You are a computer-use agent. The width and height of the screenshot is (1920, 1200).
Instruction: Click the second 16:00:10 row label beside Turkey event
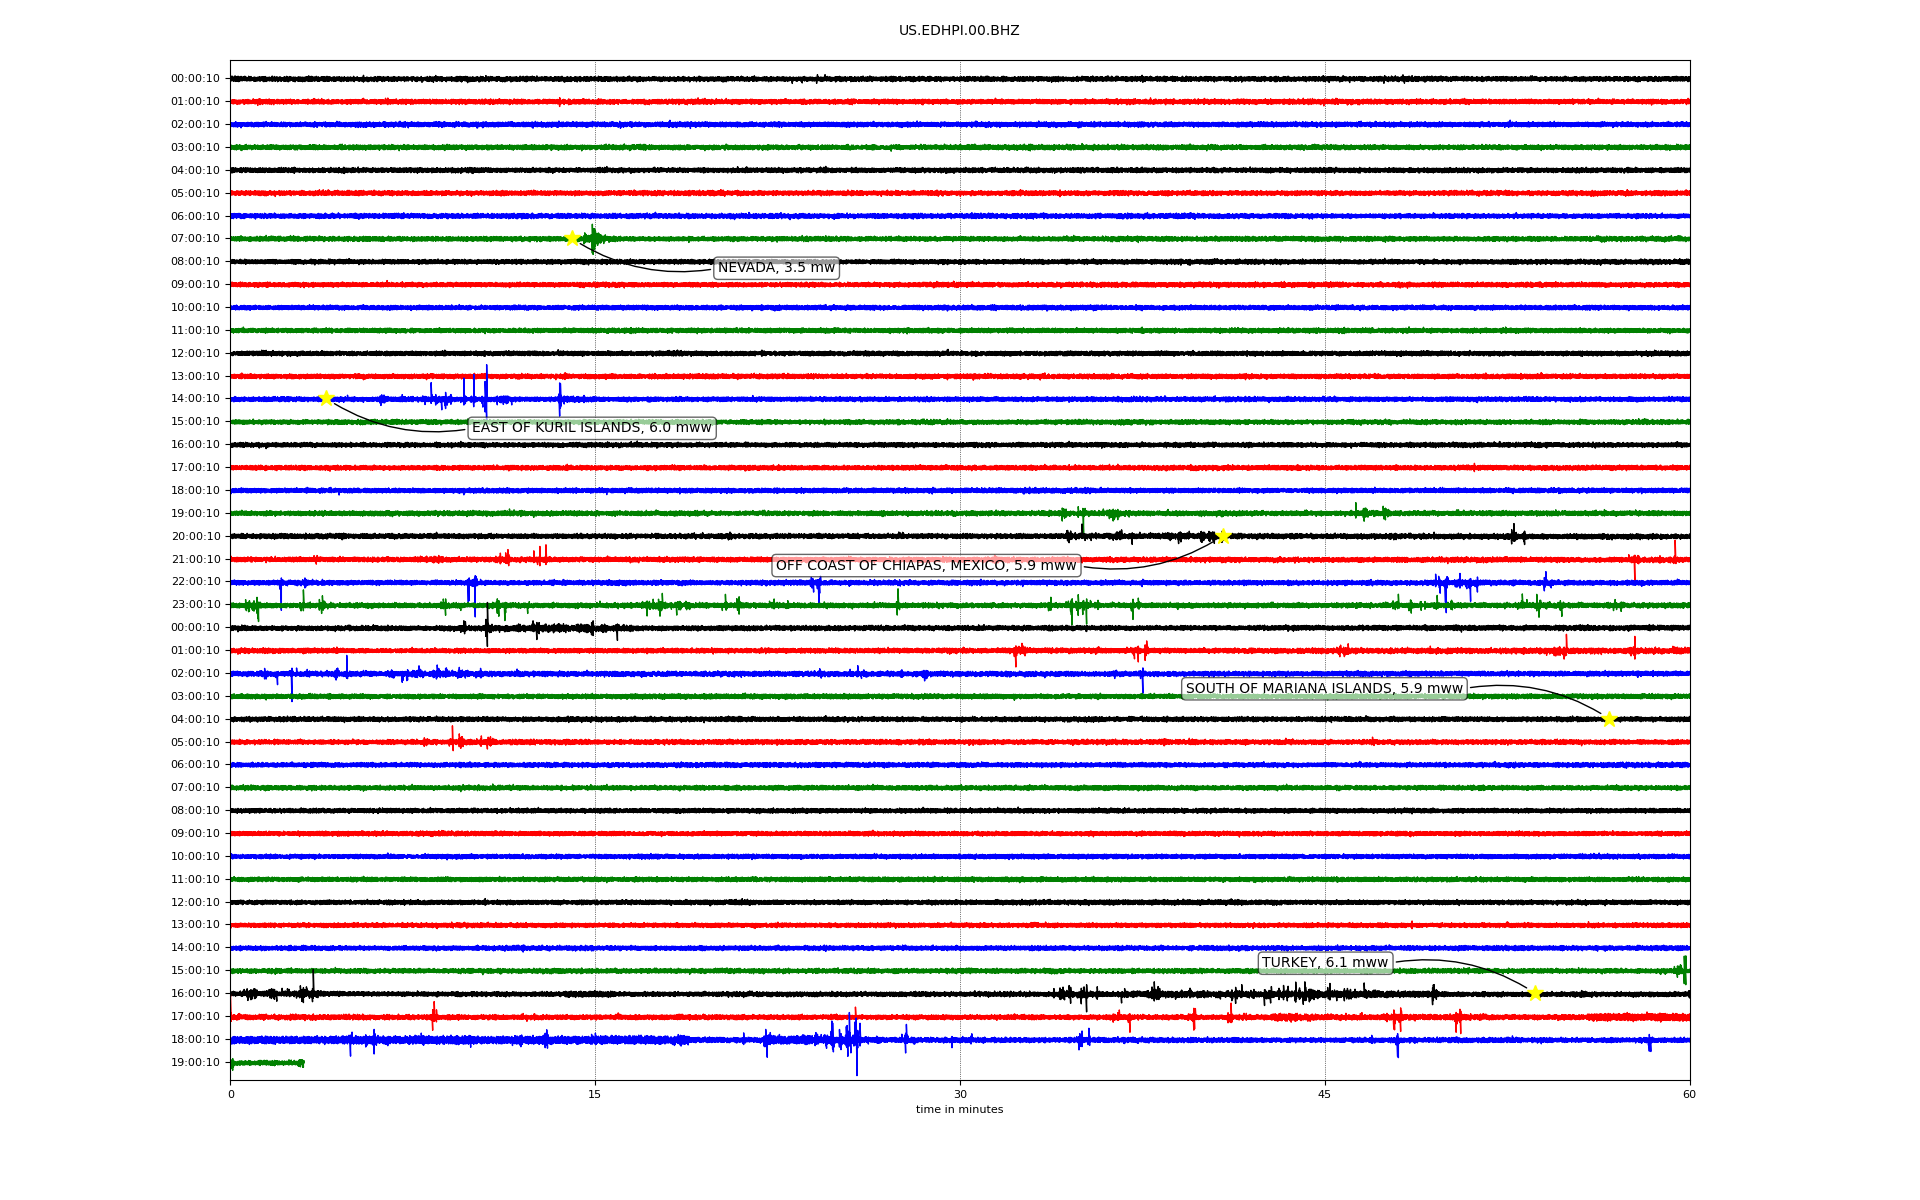195,994
